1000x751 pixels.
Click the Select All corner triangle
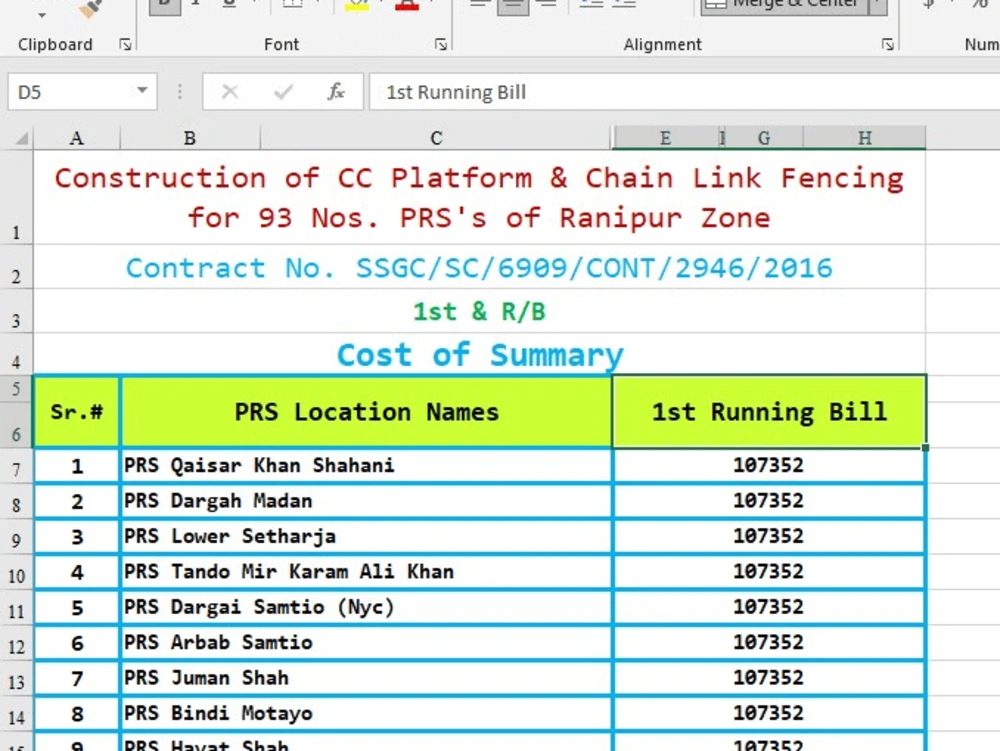22,138
